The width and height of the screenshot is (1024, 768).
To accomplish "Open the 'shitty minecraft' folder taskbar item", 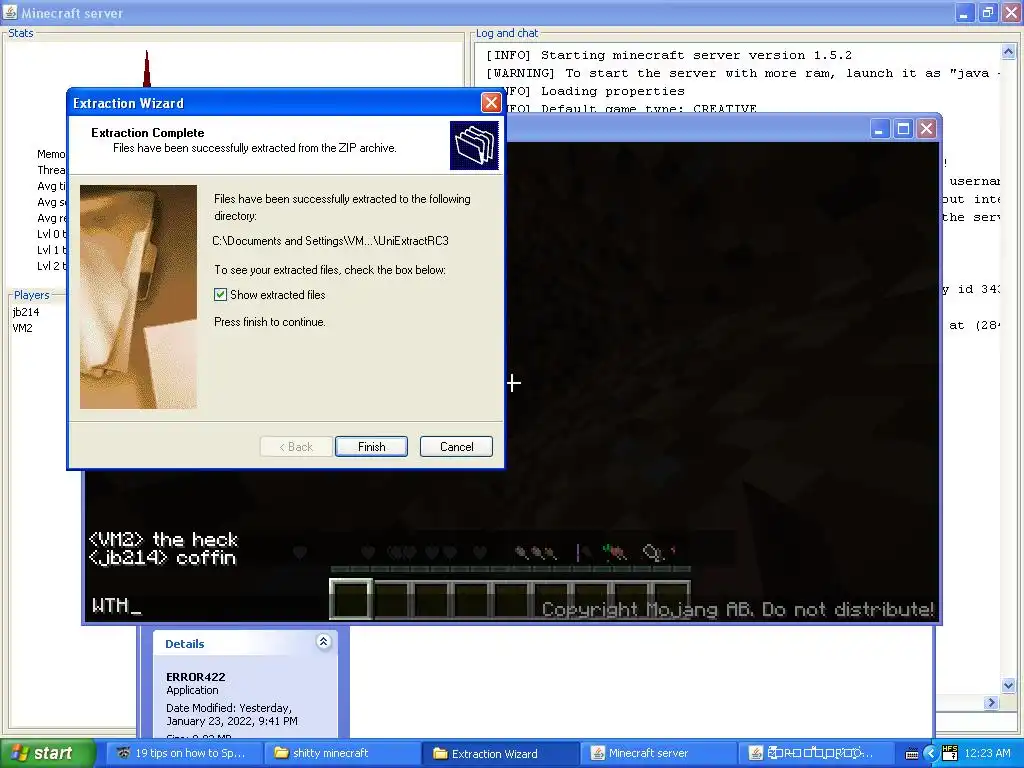I will pos(342,753).
